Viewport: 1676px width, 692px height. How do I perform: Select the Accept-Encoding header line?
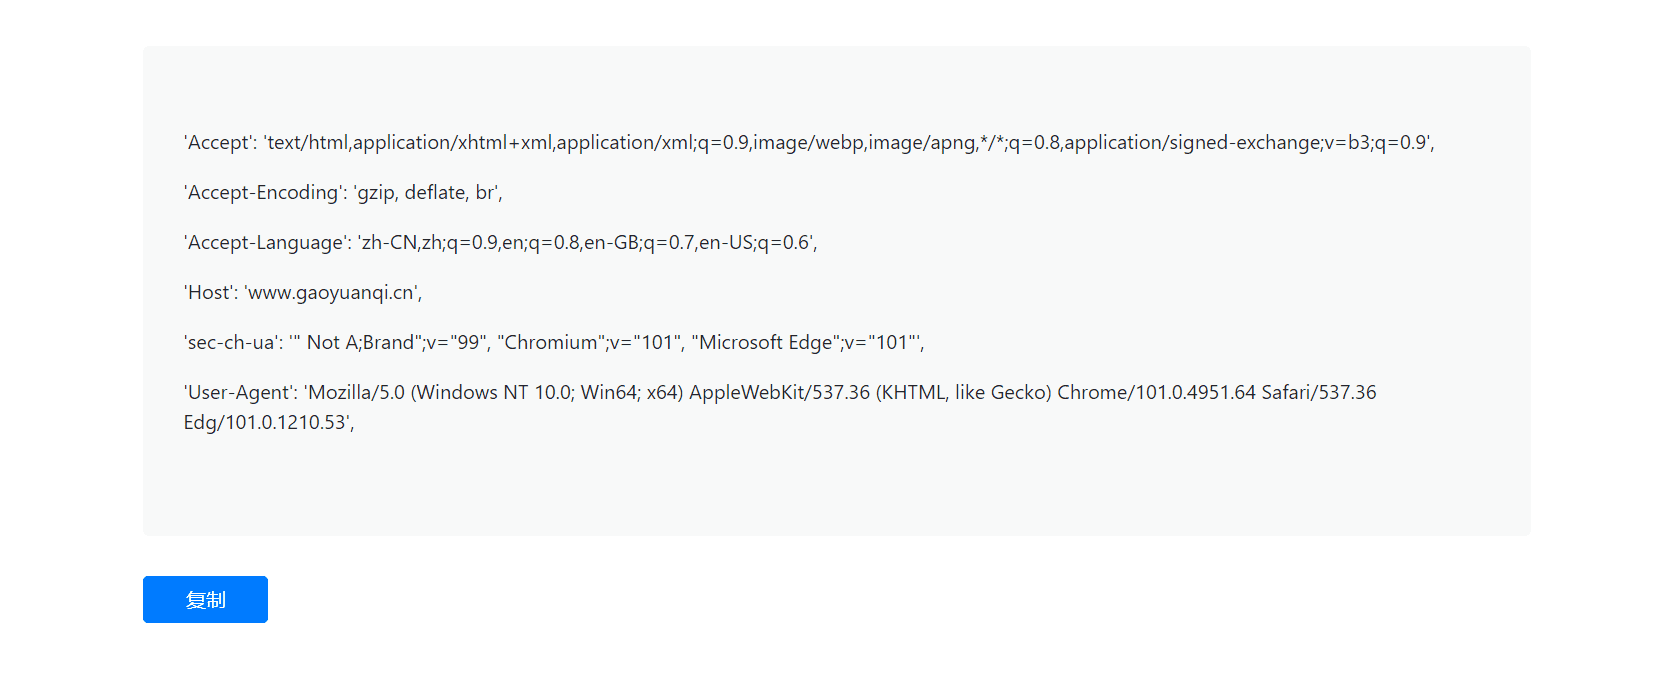[340, 192]
